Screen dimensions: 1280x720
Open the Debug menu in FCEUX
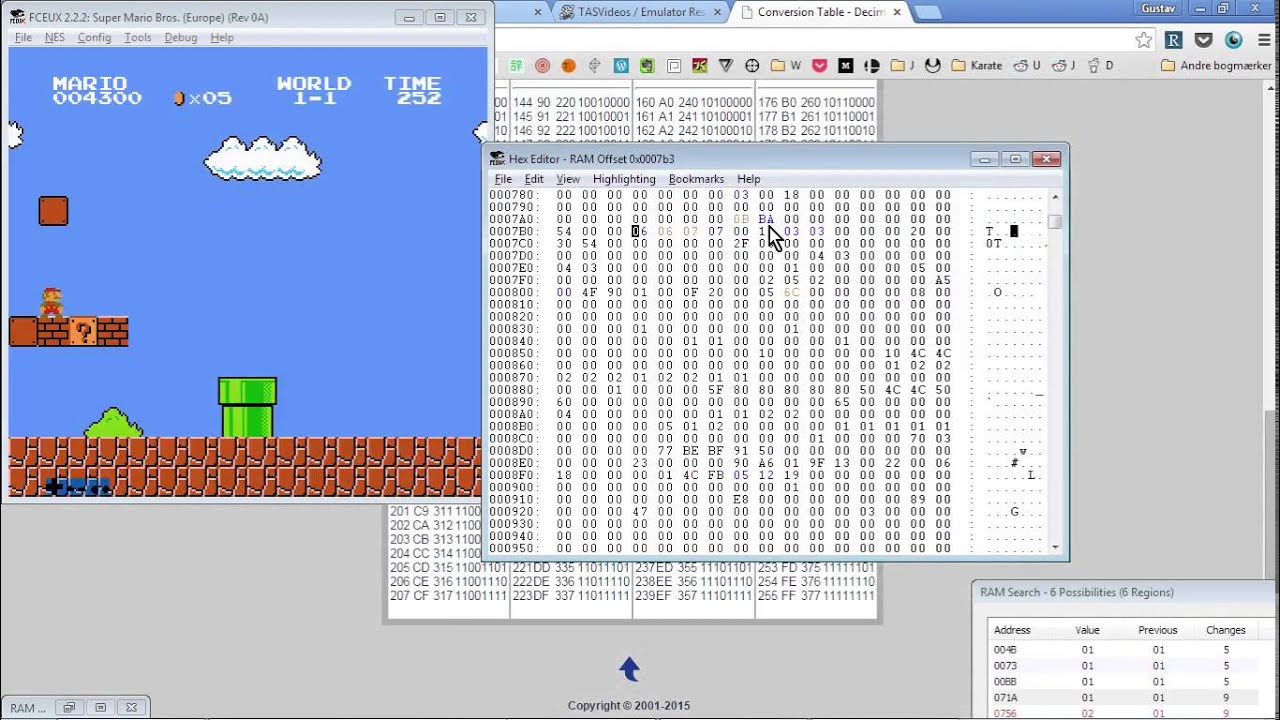(x=181, y=37)
